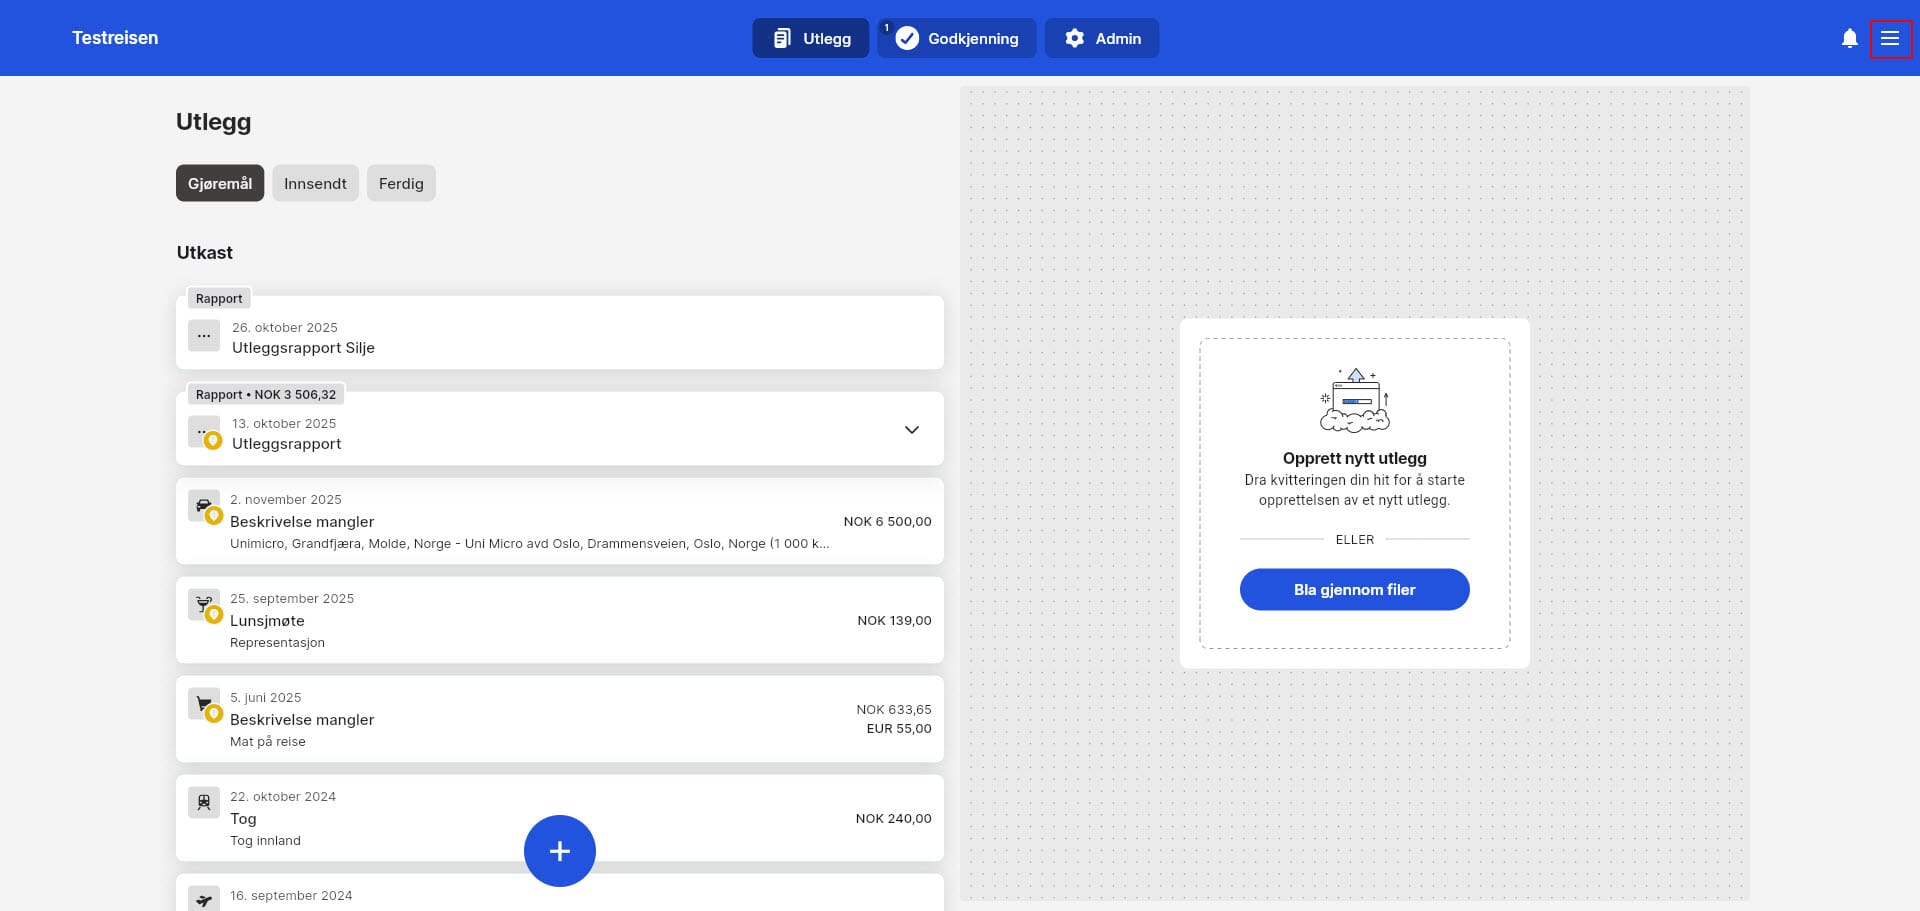Viewport: 1920px width, 911px height.
Task: Click the airplane icon on September 2024 expense
Action: click(x=204, y=899)
